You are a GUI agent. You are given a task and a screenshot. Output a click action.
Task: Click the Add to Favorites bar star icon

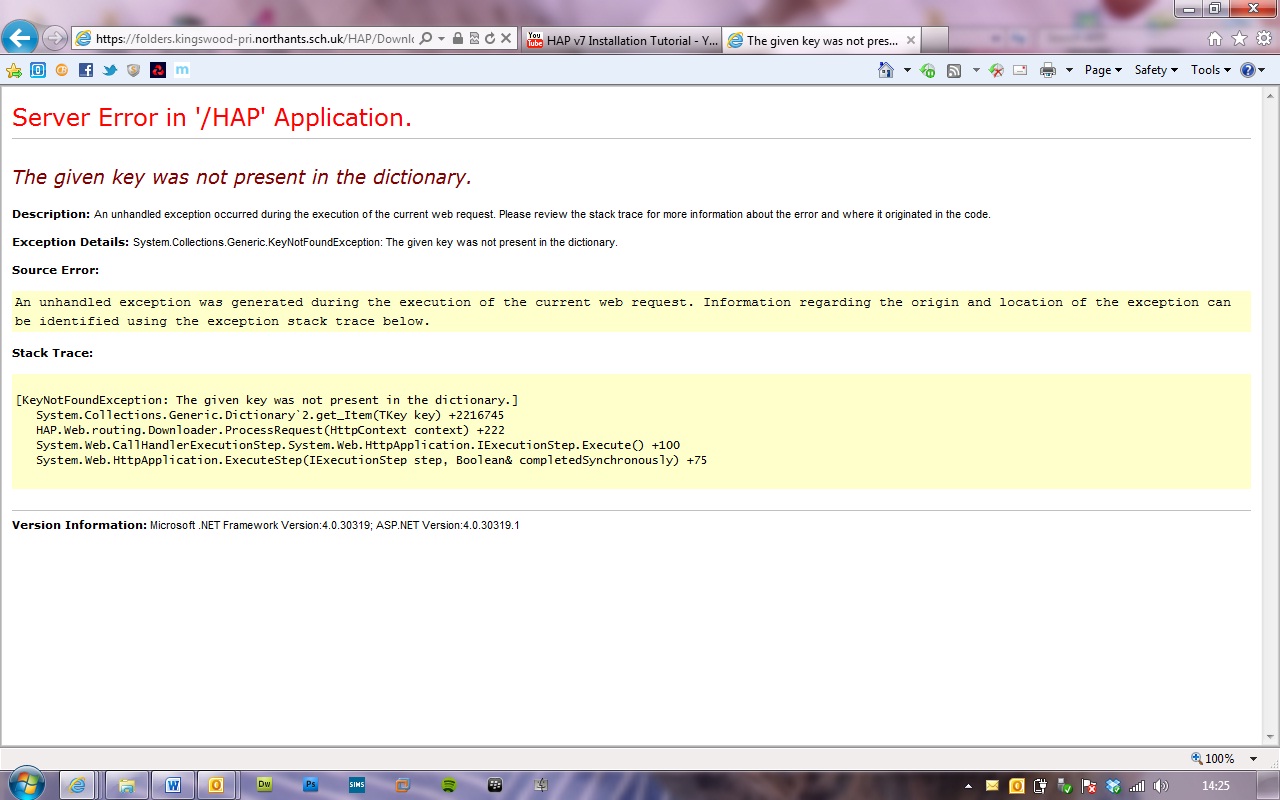coord(14,70)
